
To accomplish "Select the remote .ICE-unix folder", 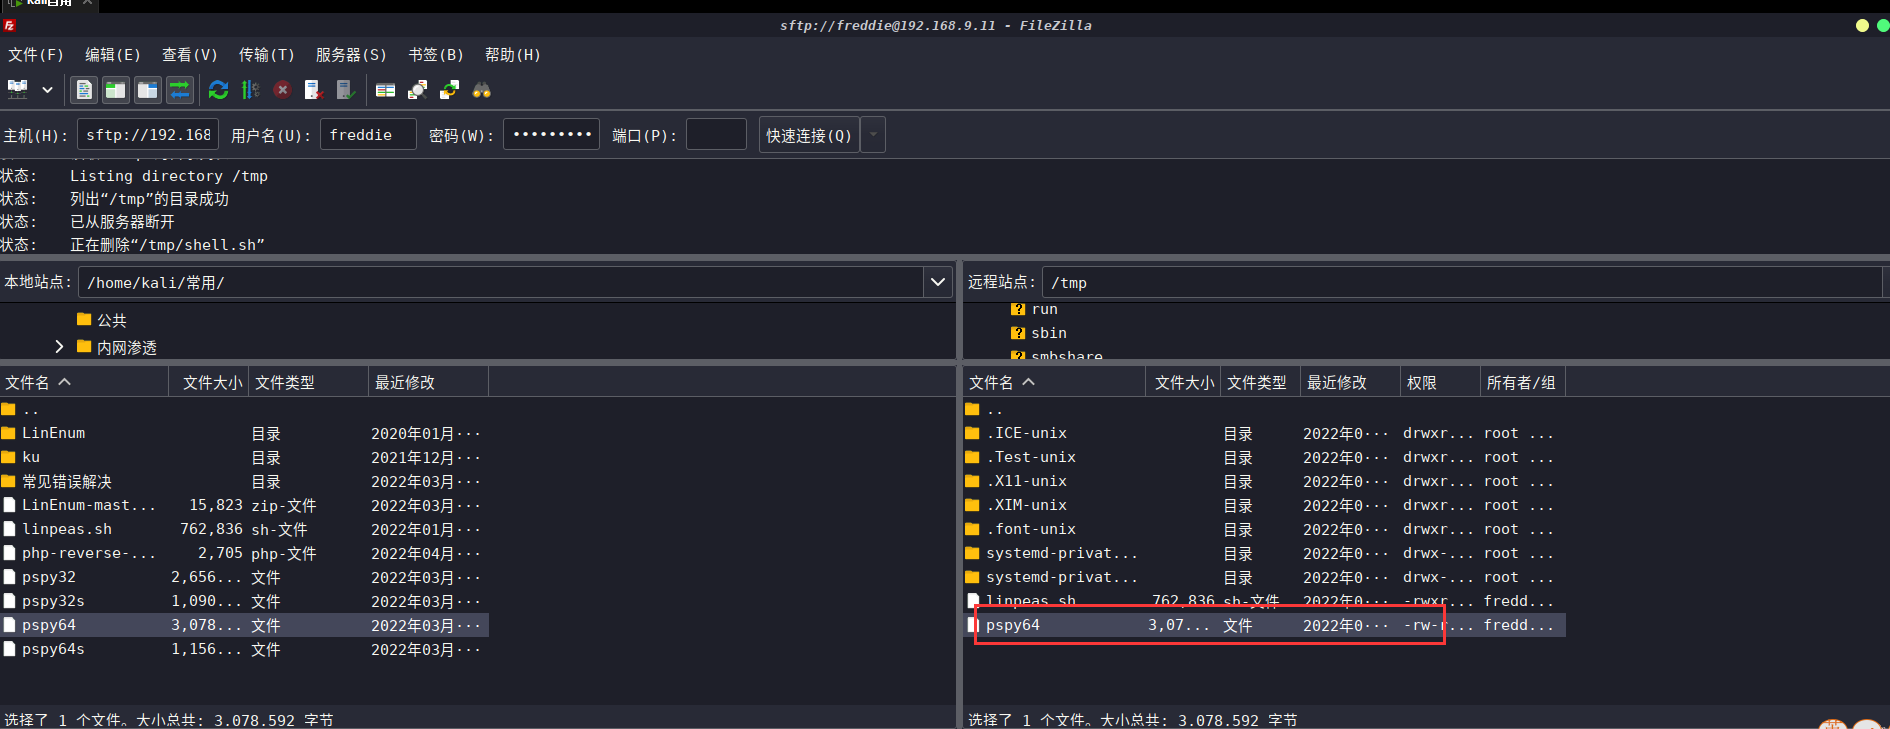I will 1264,433.
